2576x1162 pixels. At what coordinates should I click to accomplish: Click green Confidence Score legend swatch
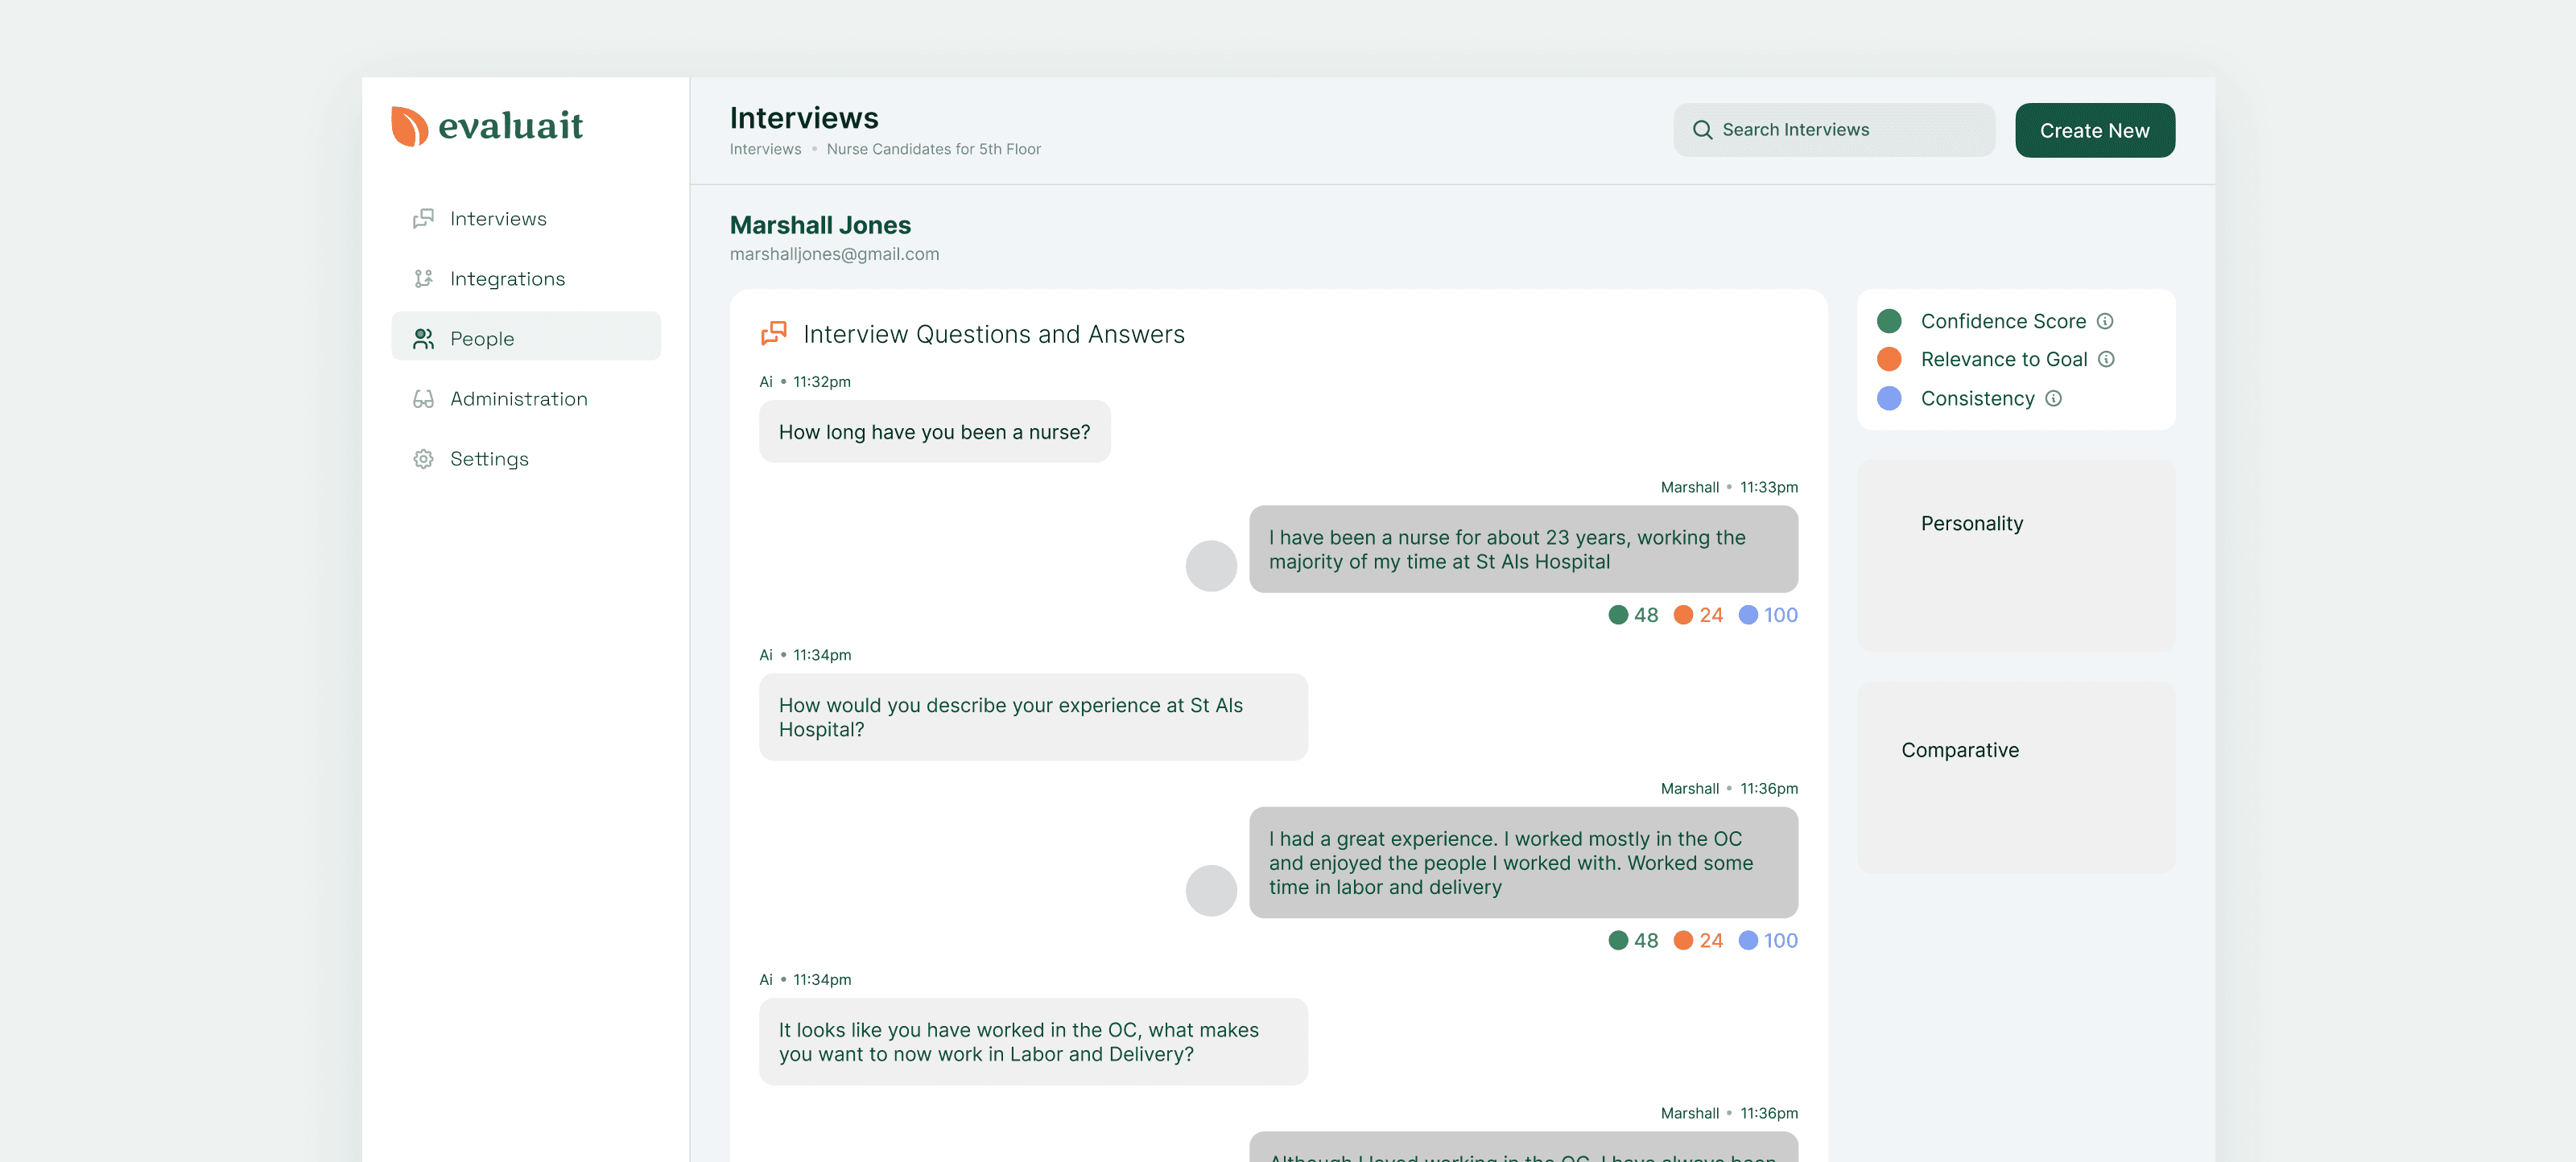[1888, 321]
